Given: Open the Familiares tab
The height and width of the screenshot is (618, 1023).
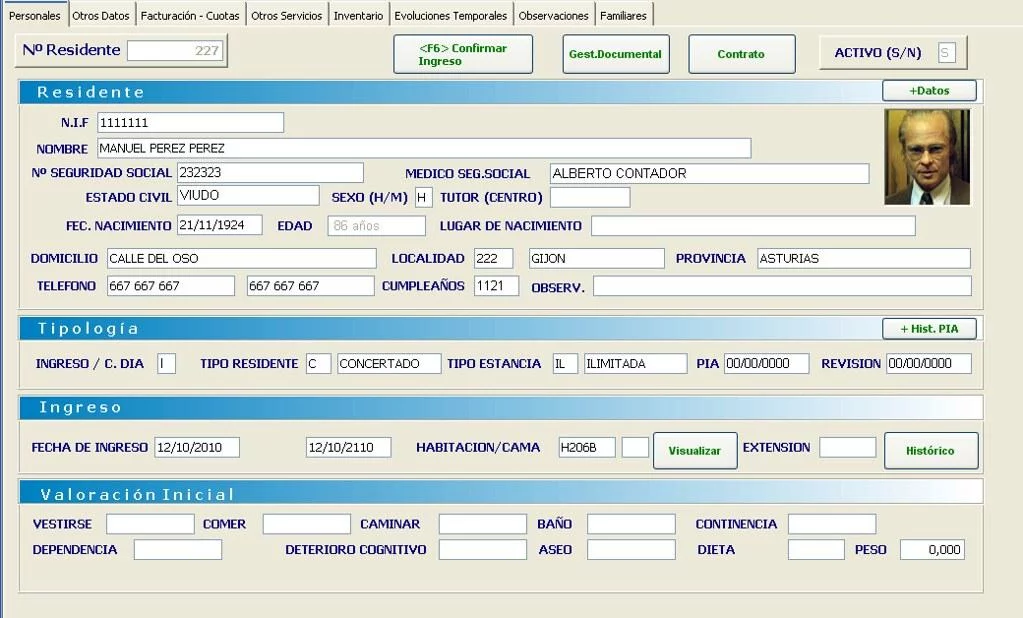Looking at the screenshot, I should coord(624,15).
